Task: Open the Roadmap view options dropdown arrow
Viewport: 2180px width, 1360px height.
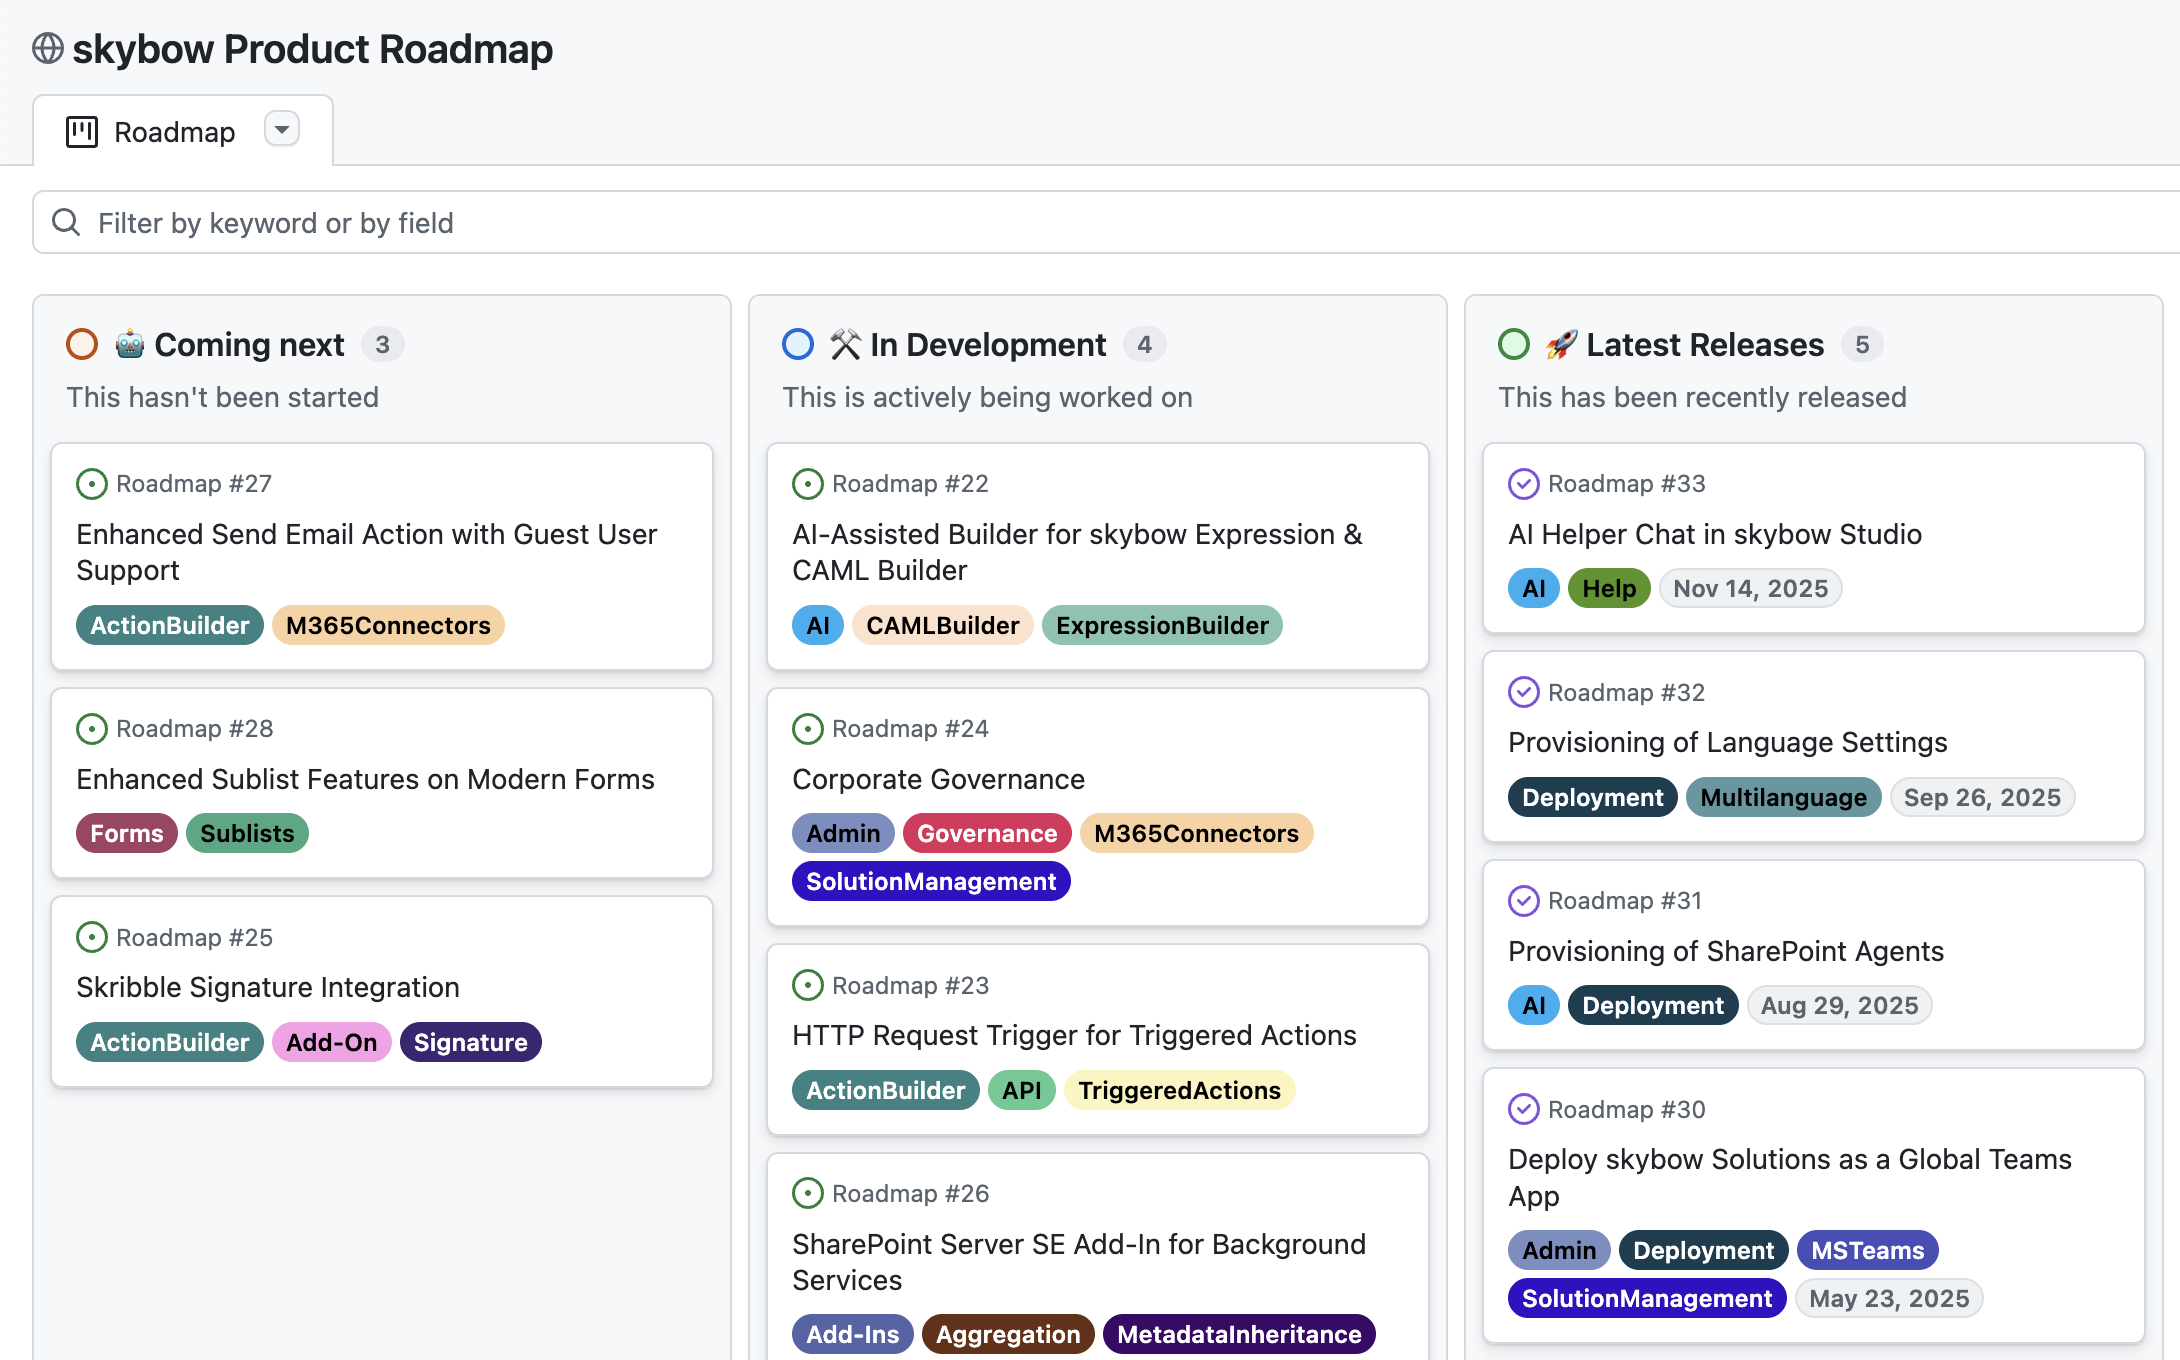Action: [282, 129]
